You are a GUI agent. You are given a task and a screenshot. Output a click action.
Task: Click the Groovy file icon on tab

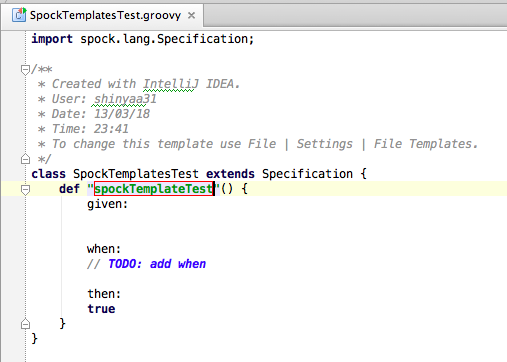[x=19, y=15]
